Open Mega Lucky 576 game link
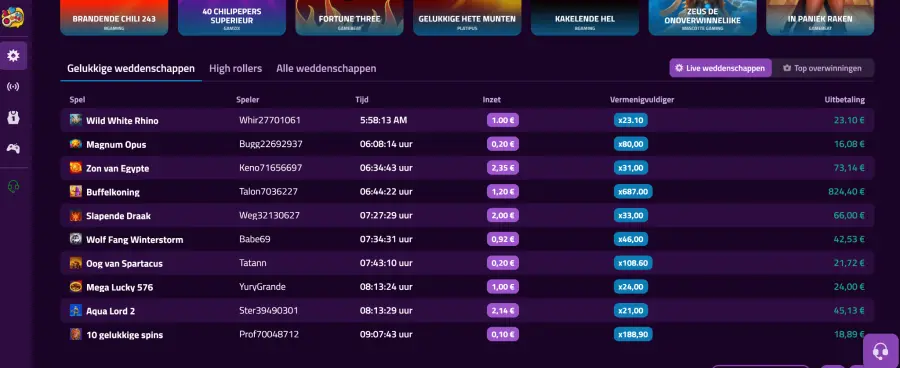Viewport: 900px width, 368px height. point(120,288)
